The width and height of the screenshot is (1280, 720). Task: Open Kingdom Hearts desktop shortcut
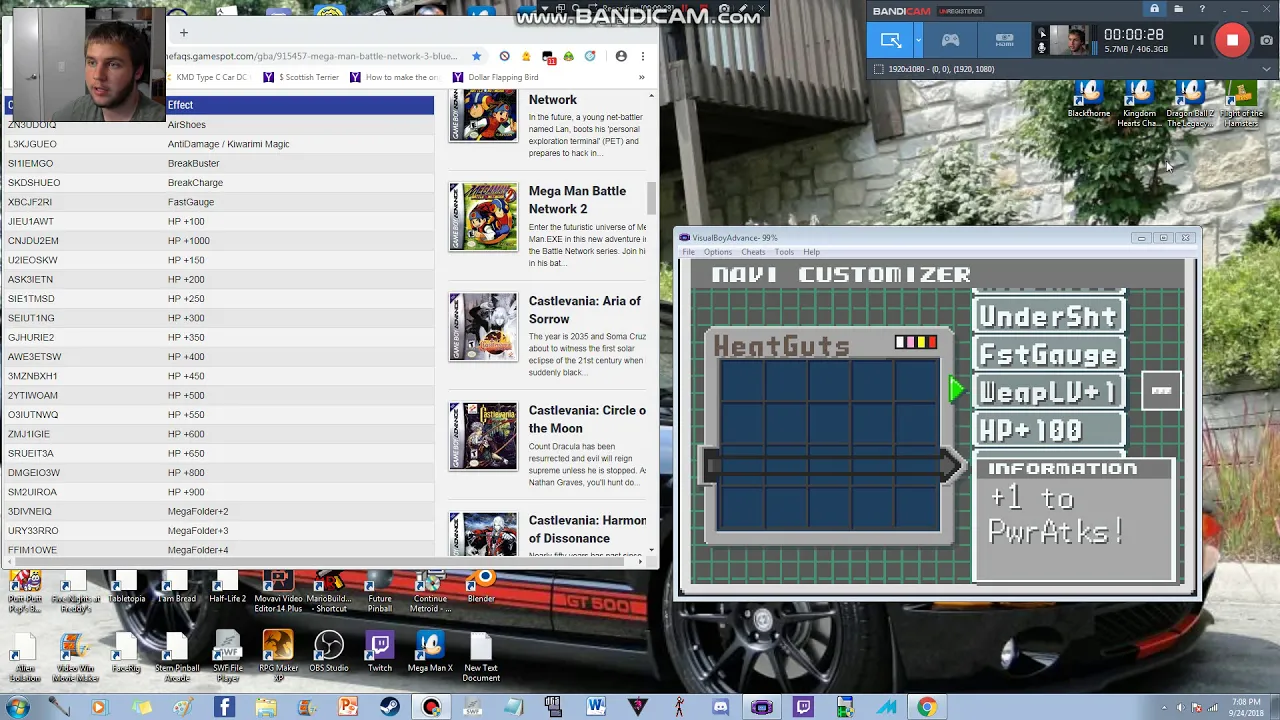click(x=1139, y=103)
